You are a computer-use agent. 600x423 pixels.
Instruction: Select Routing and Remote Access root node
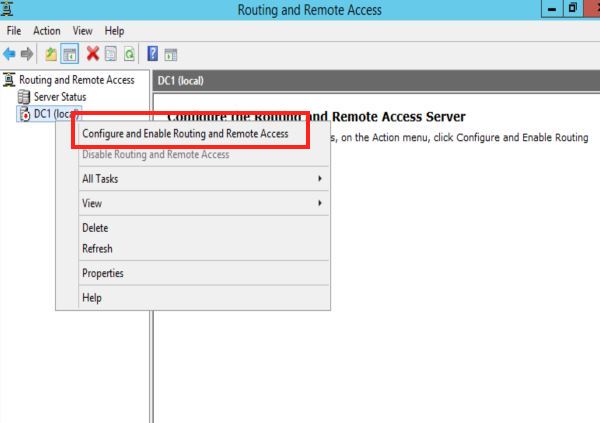coord(77,80)
